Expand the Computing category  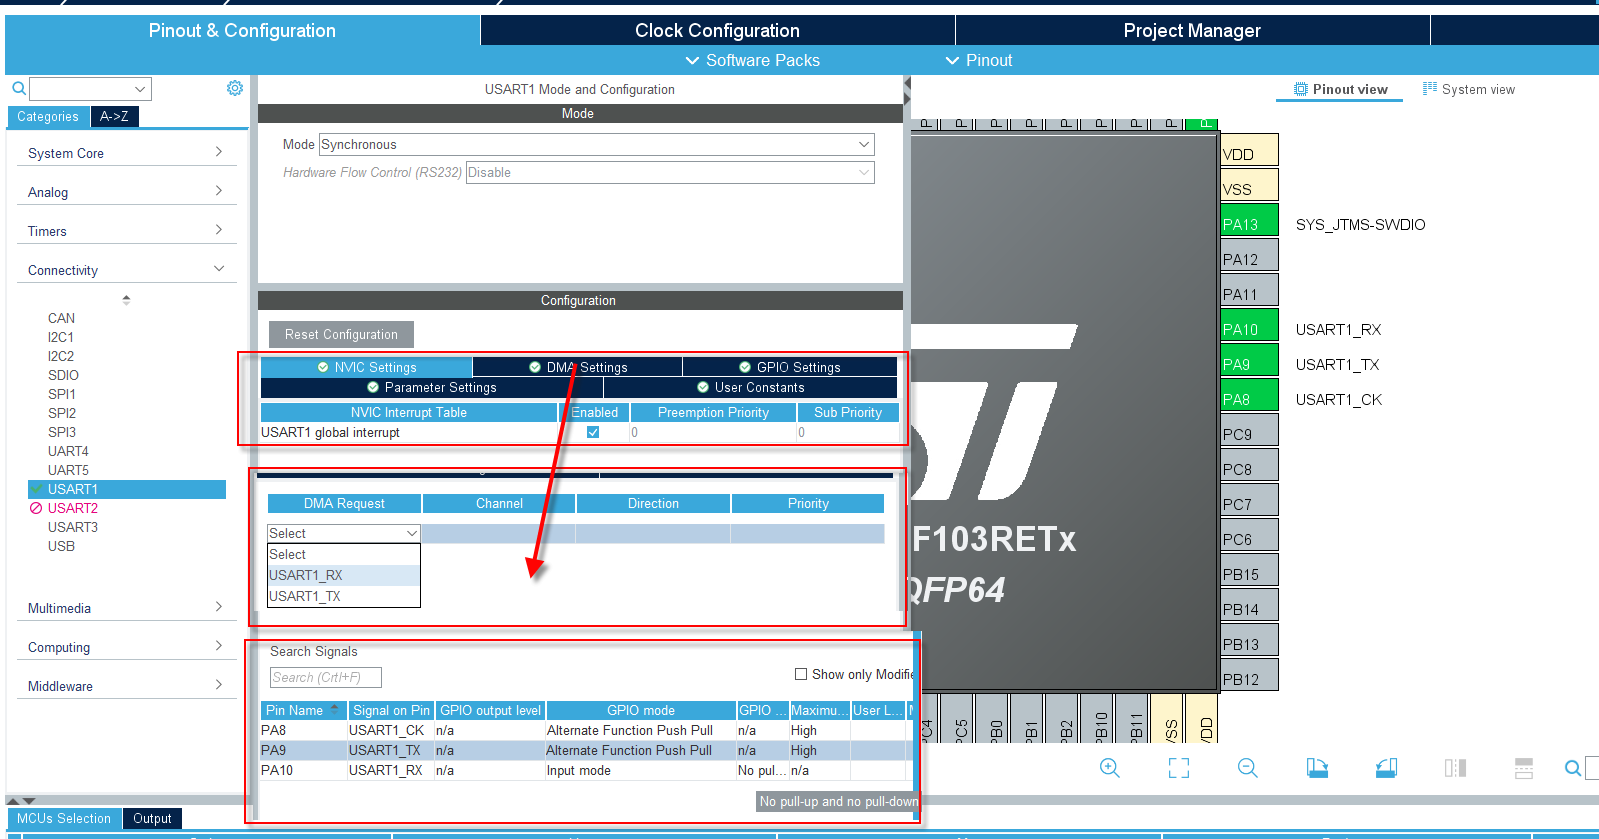[126, 647]
